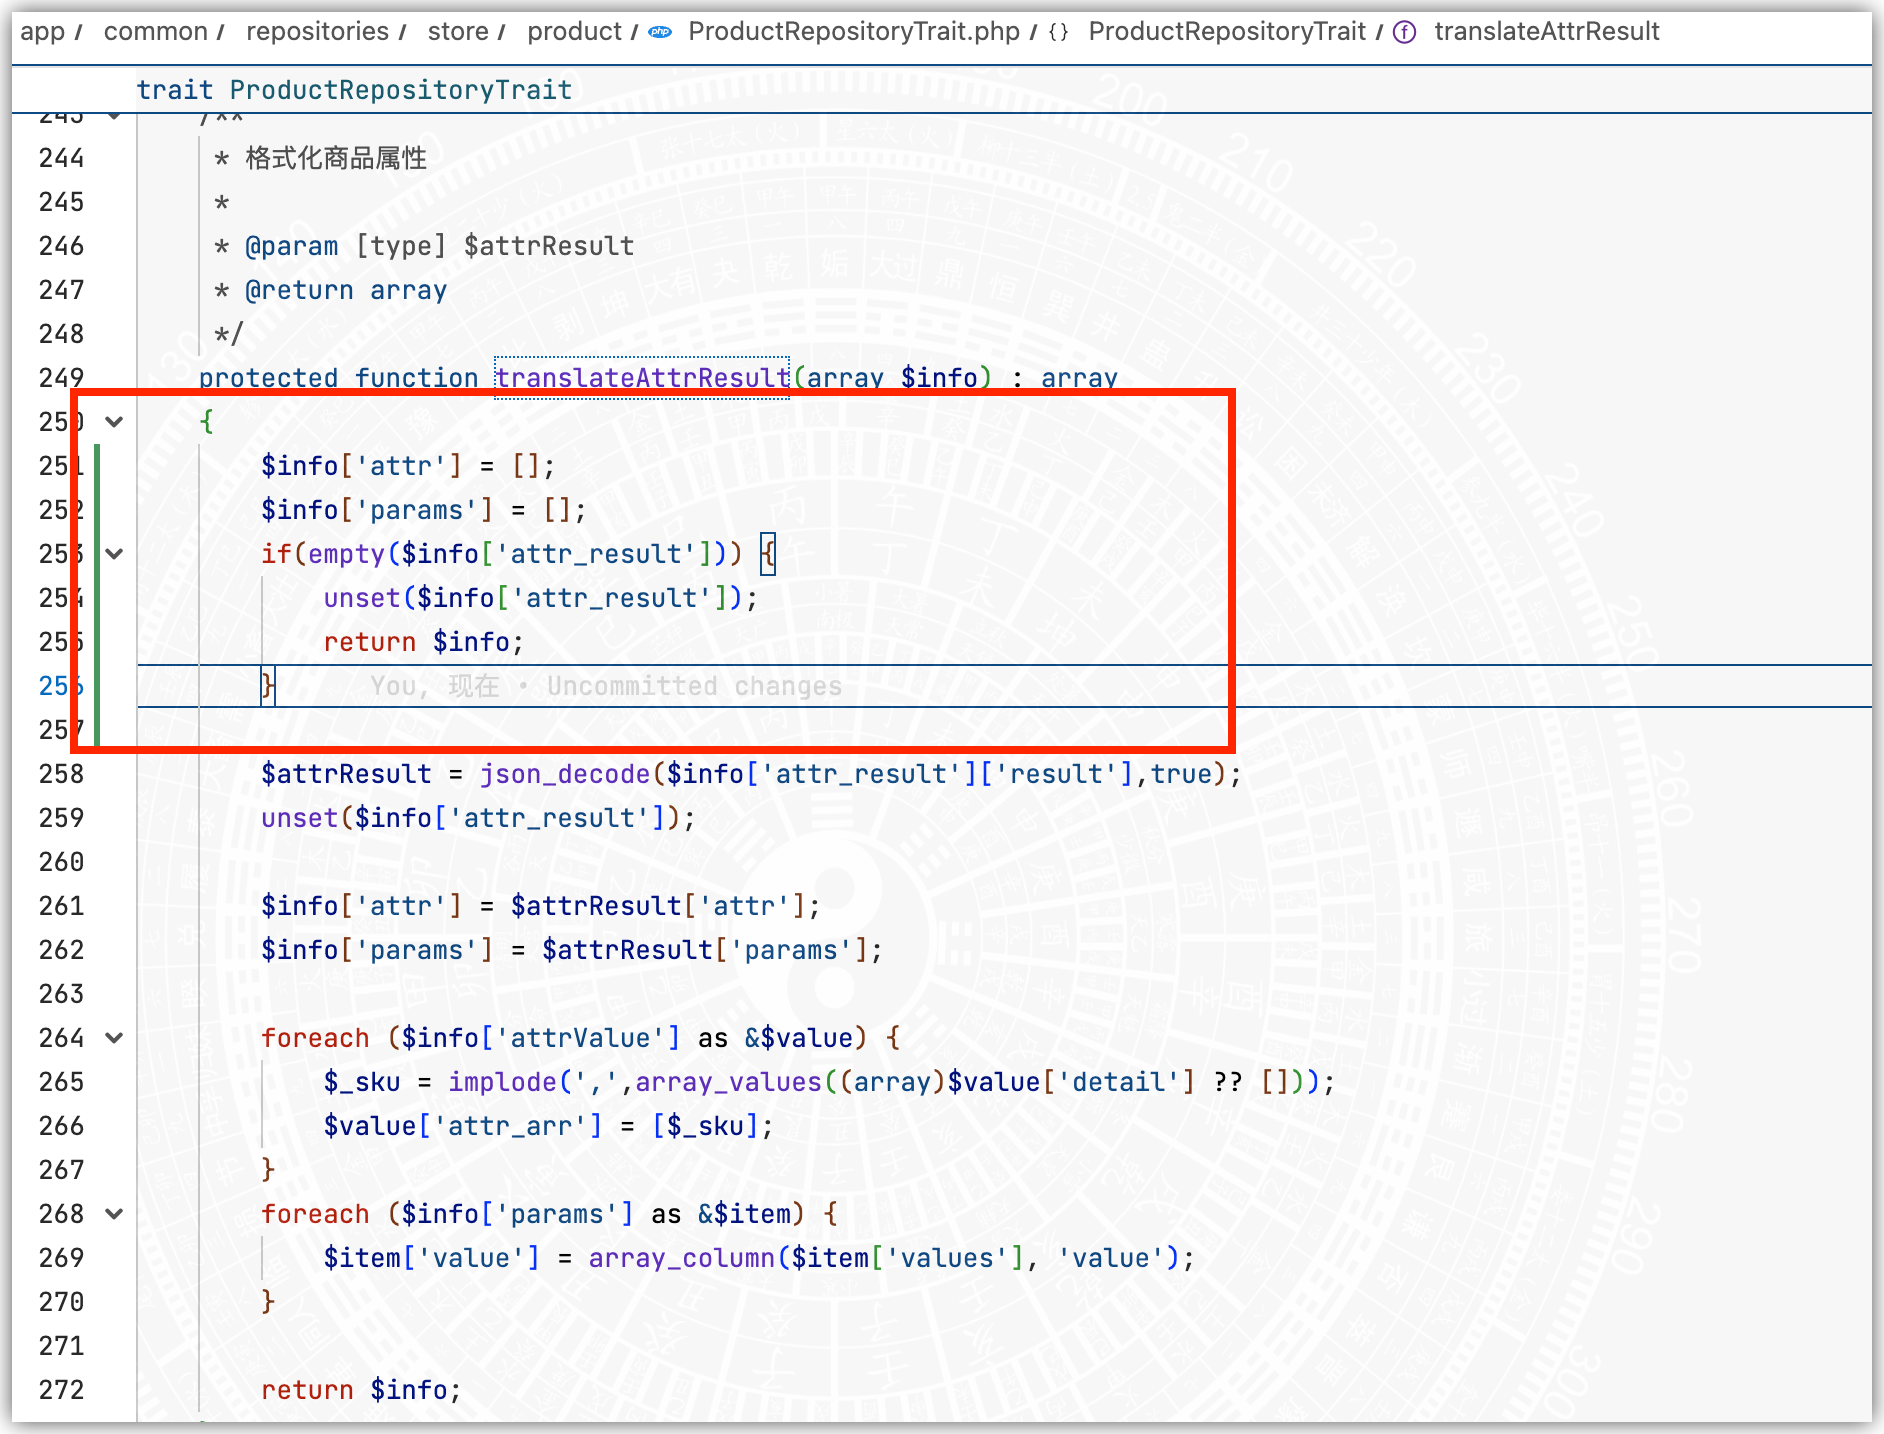This screenshot has width=1884, height=1434.
Task: Click 'array_values' call on line 265
Action: (x=728, y=1082)
